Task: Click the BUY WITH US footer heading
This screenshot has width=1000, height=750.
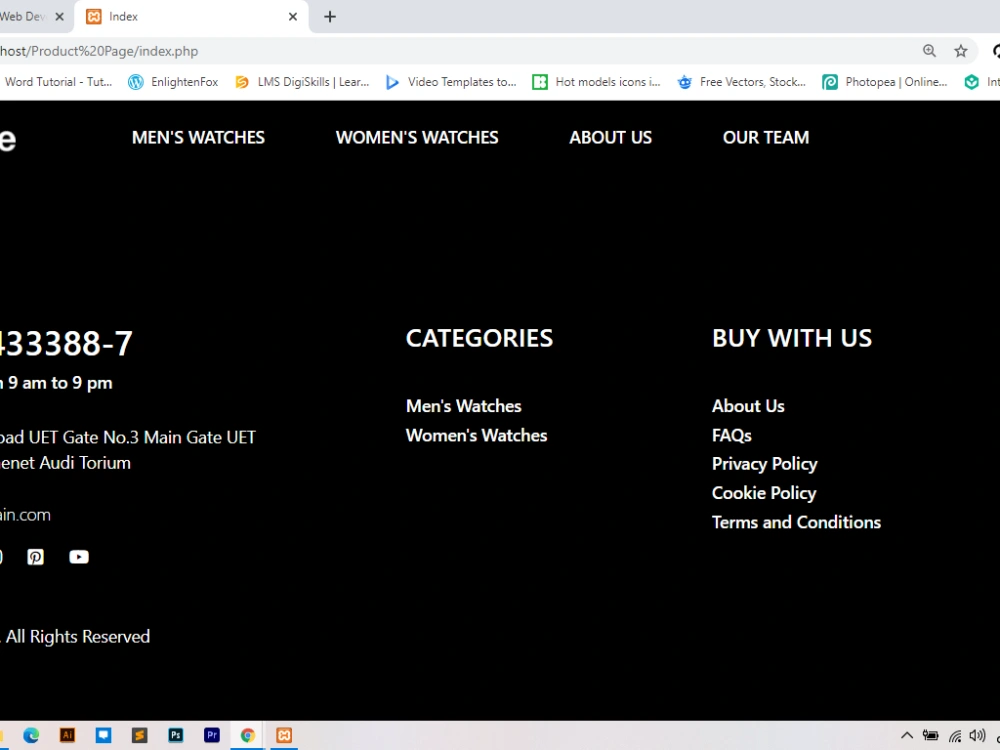Action: click(791, 339)
